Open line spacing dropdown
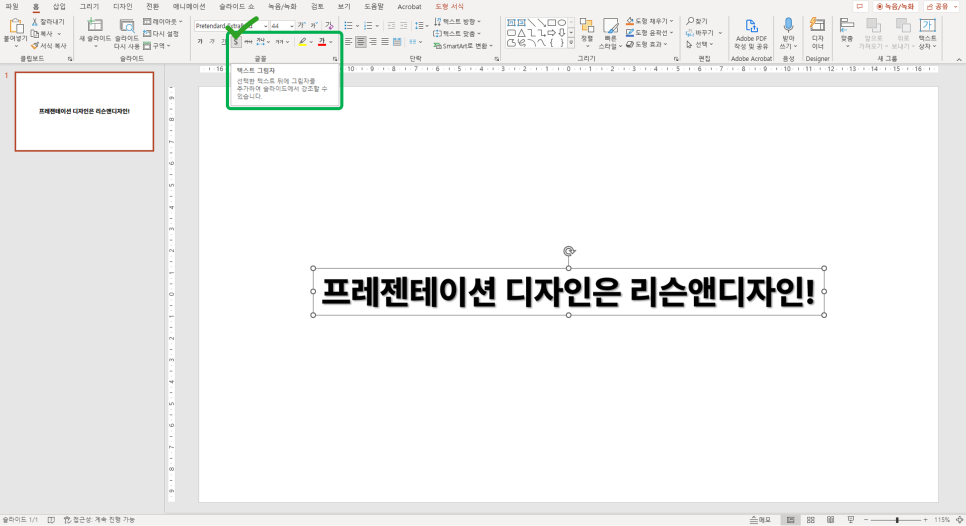The height and width of the screenshot is (526, 966). coord(421,26)
